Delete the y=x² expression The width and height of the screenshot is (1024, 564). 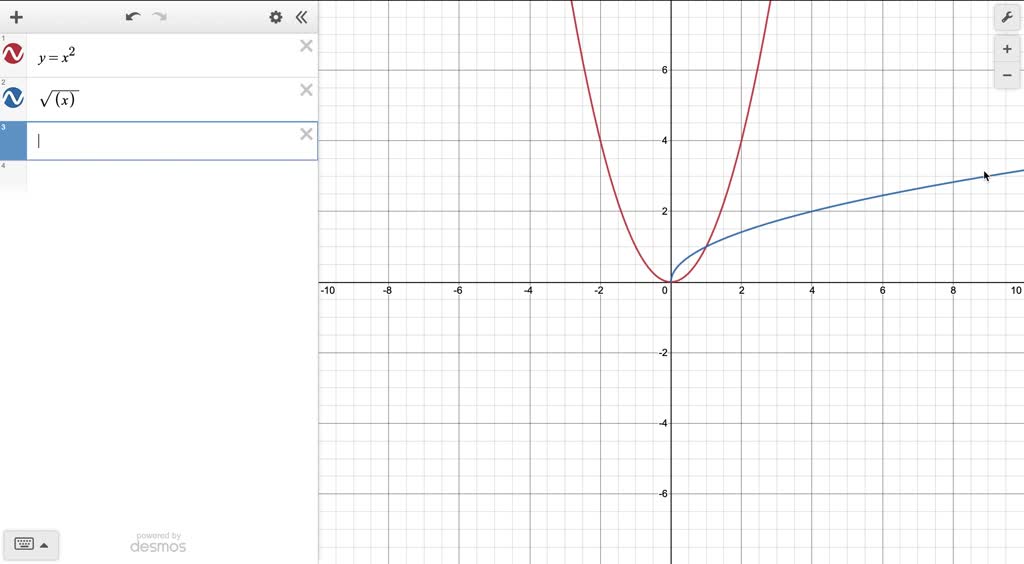tap(306, 46)
